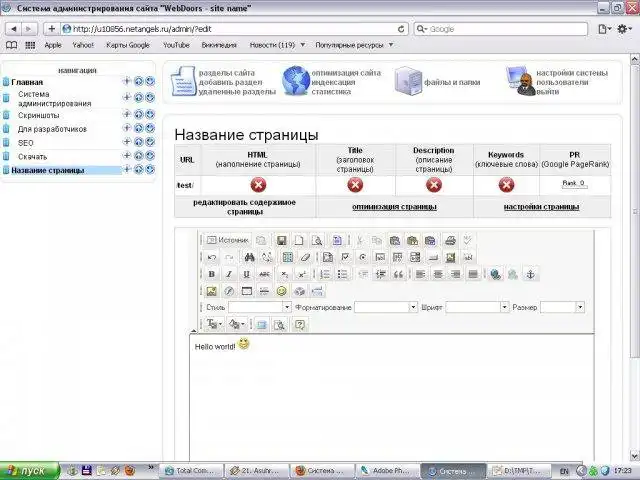Open the оптимизация страницы link
The image size is (640, 480).
[x=394, y=207]
